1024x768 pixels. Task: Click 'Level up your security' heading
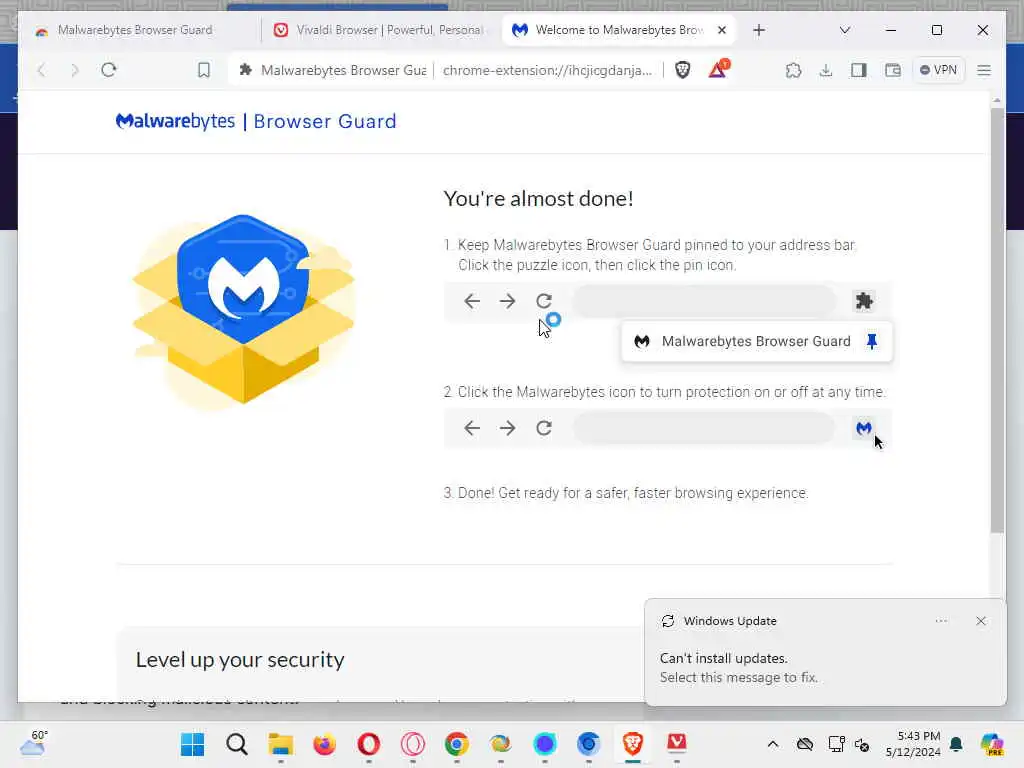(240, 660)
